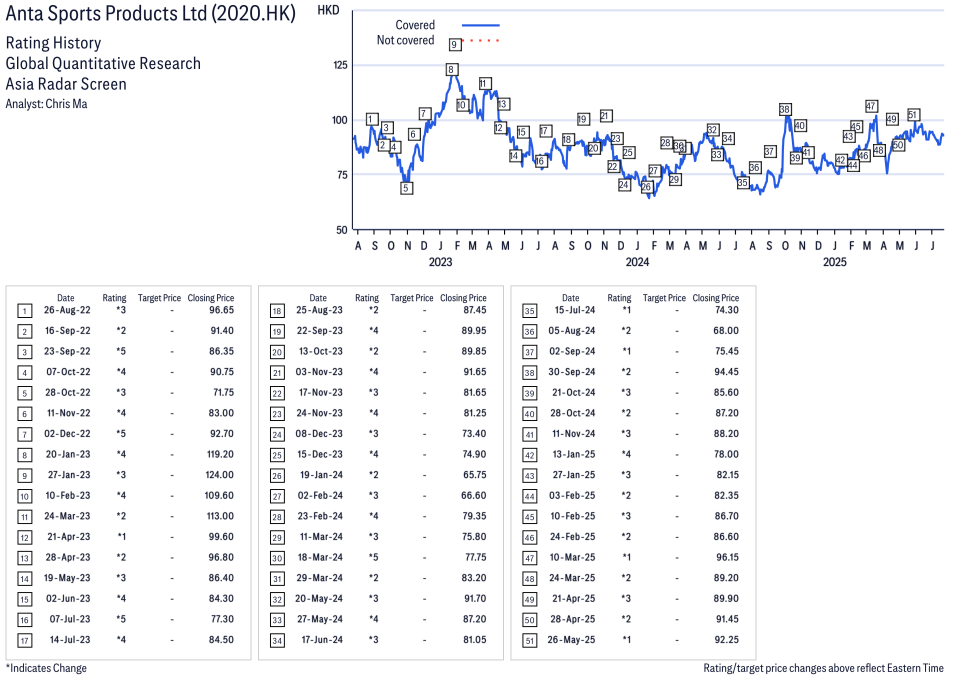Image resolution: width=955 pixels, height=675 pixels.
Task: Click the date '18-Mar-24'
Action: pos(320,557)
